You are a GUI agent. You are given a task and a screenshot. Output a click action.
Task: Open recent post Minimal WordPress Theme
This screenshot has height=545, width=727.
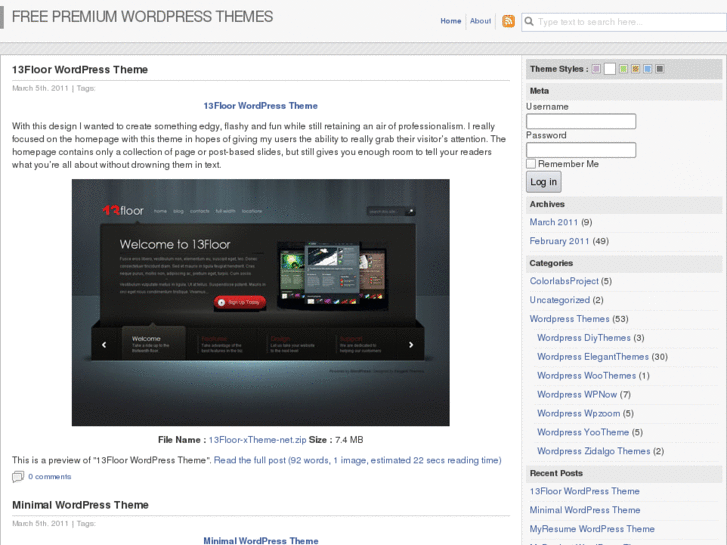click(585, 510)
